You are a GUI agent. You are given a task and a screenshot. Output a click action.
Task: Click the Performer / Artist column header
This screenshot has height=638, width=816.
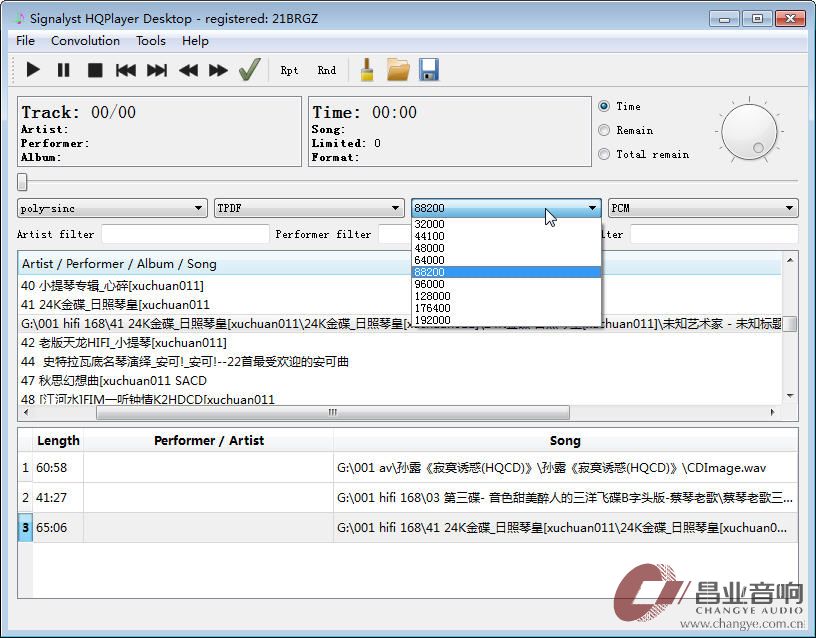(x=209, y=441)
